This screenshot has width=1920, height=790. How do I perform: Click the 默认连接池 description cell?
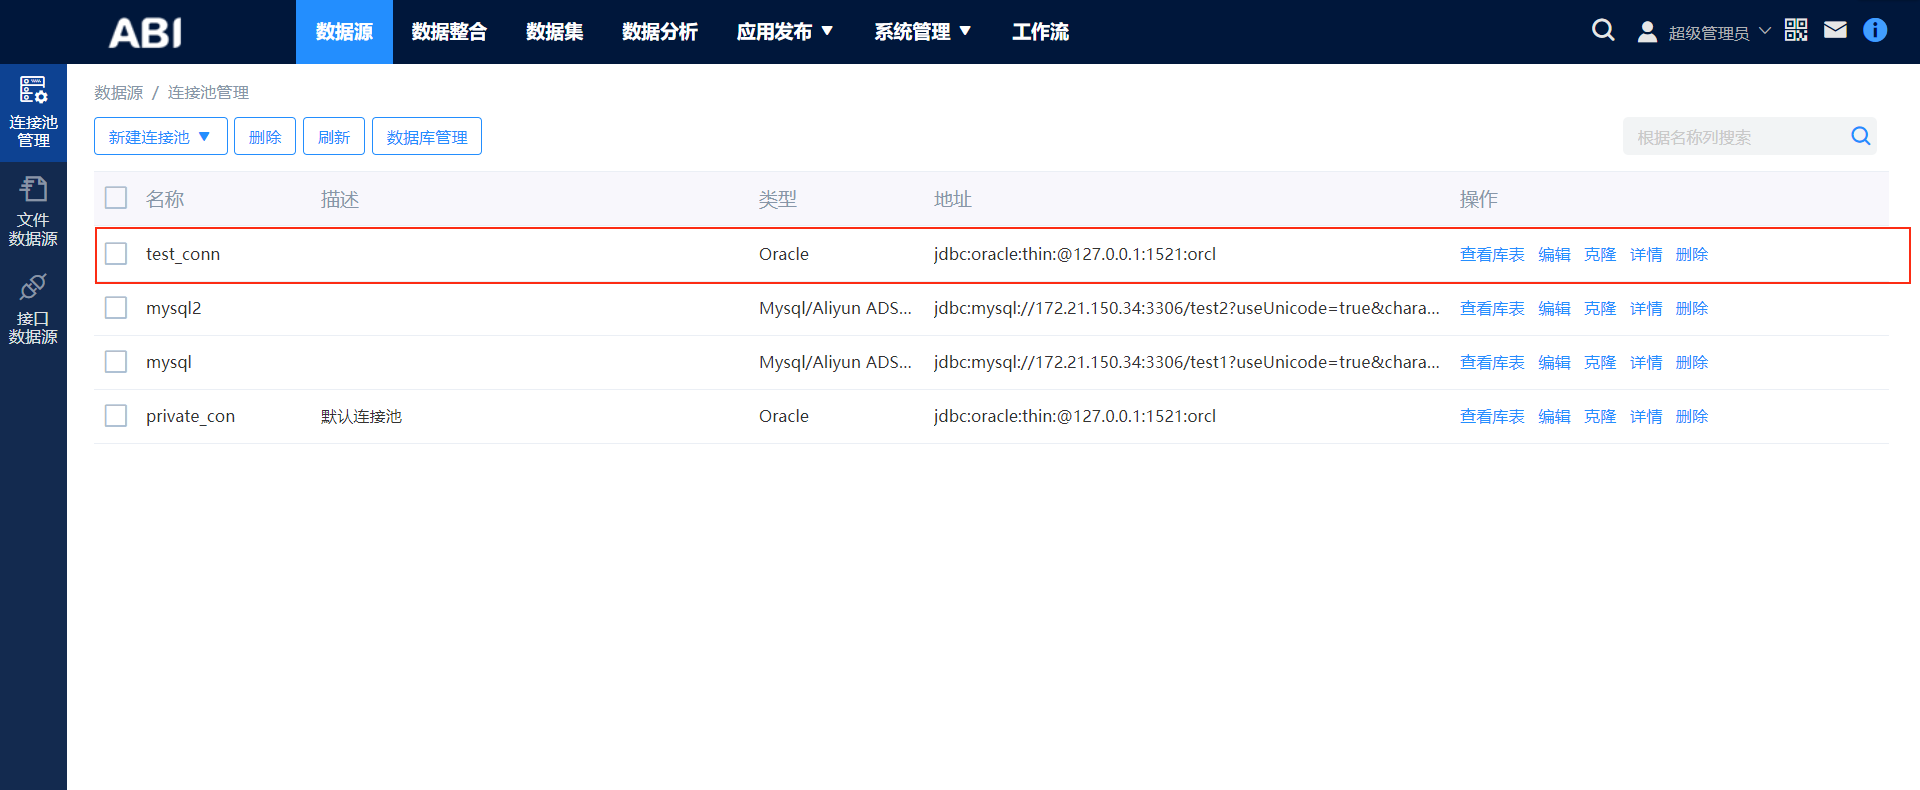(361, 416)
